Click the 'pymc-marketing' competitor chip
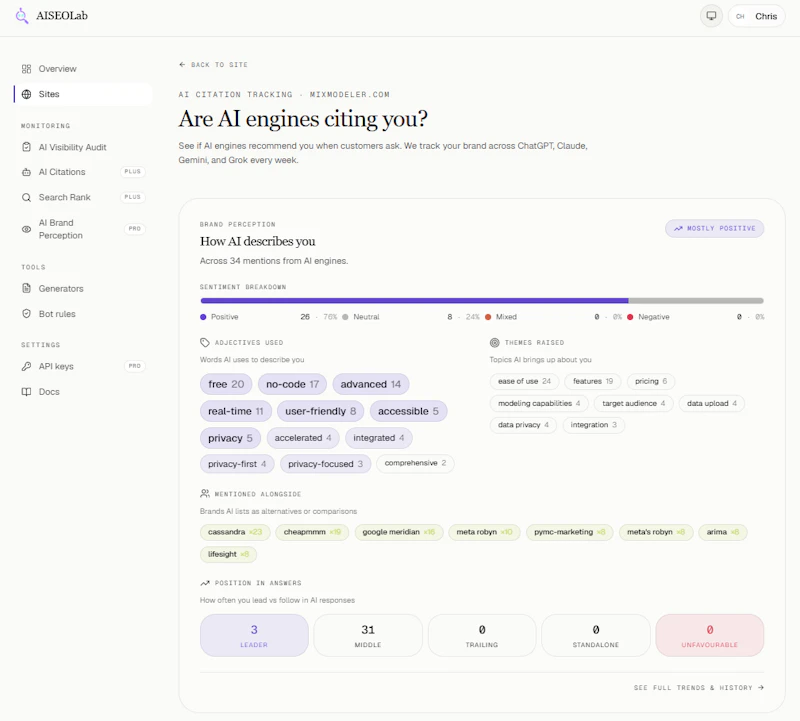Image resolution: width=800 pixels, height=721 pixels. [569, 532]
